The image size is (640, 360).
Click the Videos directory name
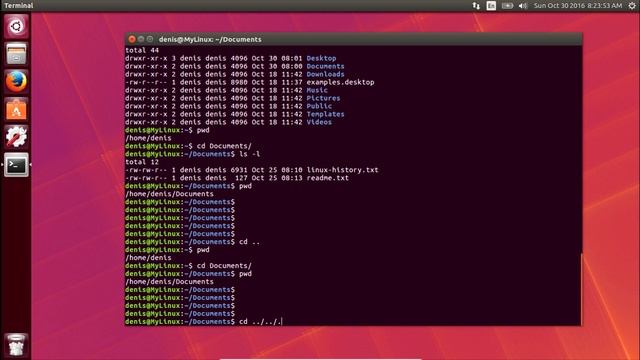pos(319,122)
